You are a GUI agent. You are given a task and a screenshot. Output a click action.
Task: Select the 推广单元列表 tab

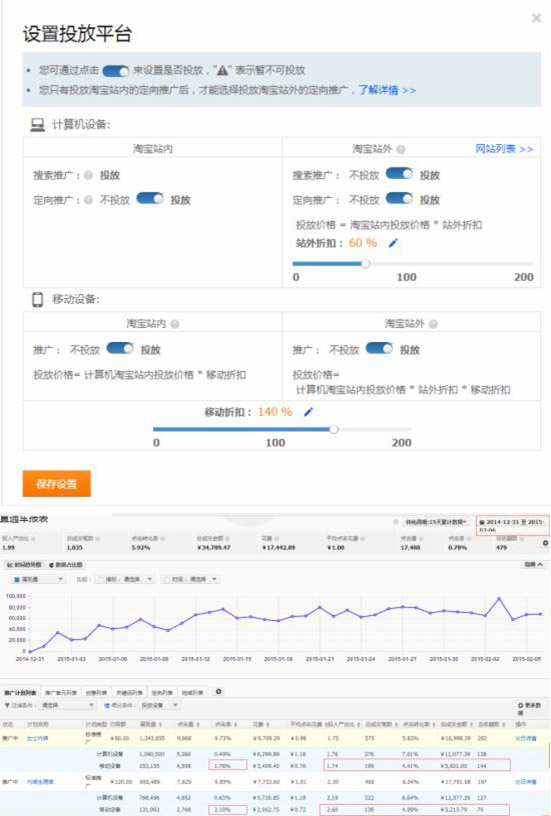tap(61, 693)
